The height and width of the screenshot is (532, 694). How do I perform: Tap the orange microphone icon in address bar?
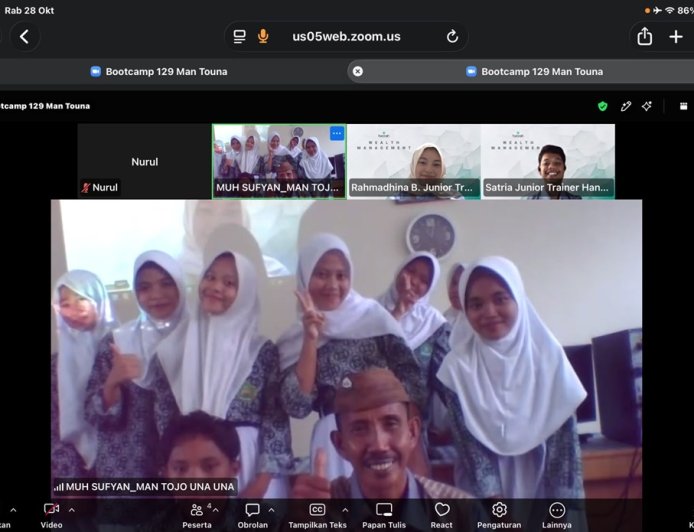(263, 36)
